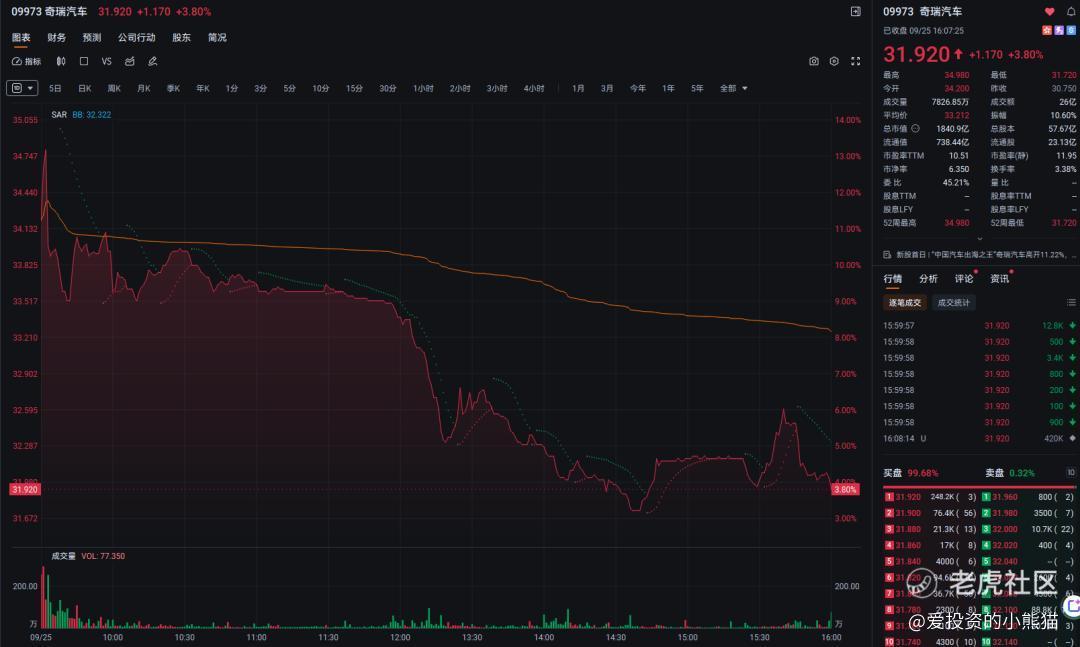The height and width of the screenshot is (647, 1080).
Task: Open the chart events icon beside VS
Action: click(129, 61)
